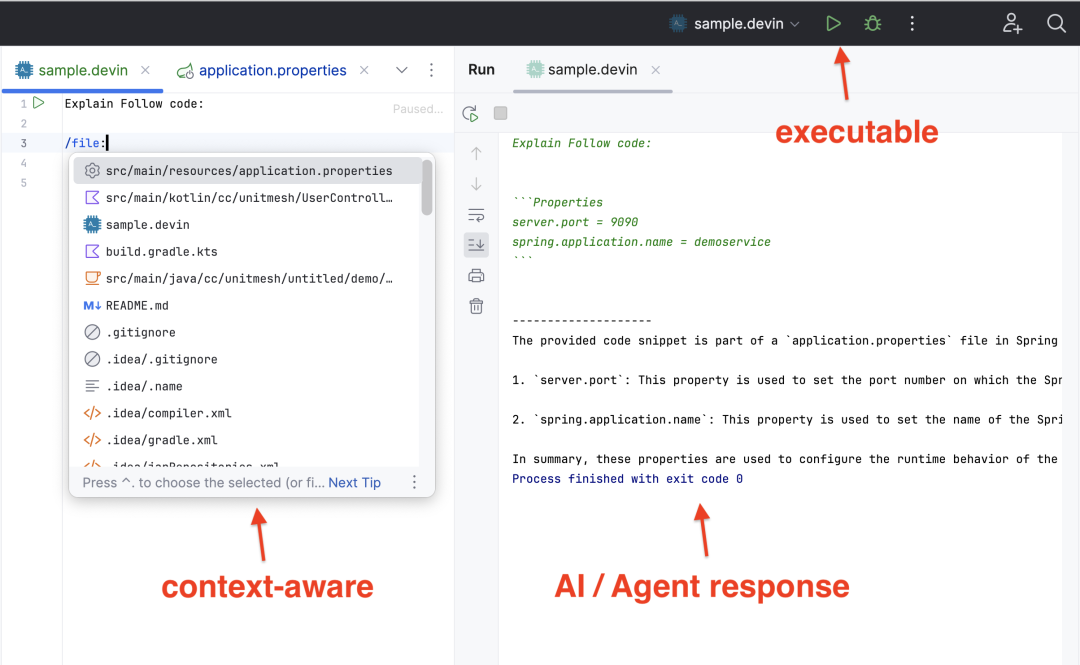Image resolution: width=1080 pixels, height=665 pixels.
Task: Click the completion popup scrollbar
Action: pos(427,187)
